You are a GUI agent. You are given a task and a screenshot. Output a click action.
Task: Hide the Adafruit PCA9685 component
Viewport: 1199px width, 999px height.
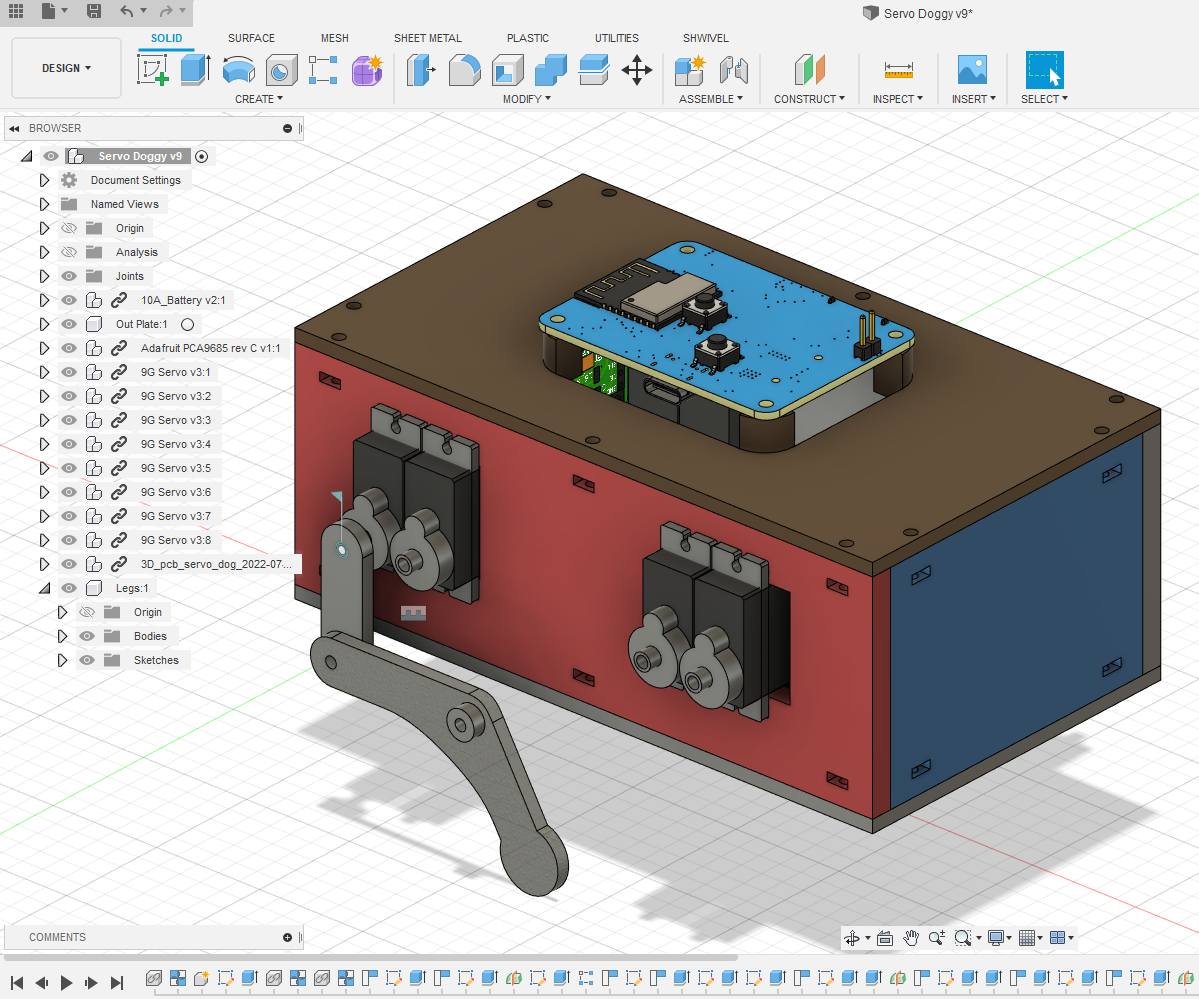69,348
